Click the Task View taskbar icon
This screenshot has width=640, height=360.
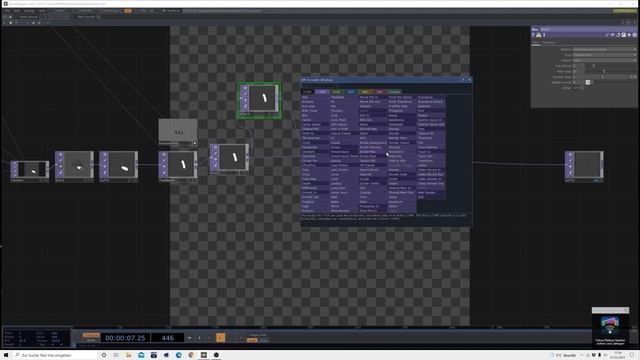pyautogui.click(x=116, y=355)
